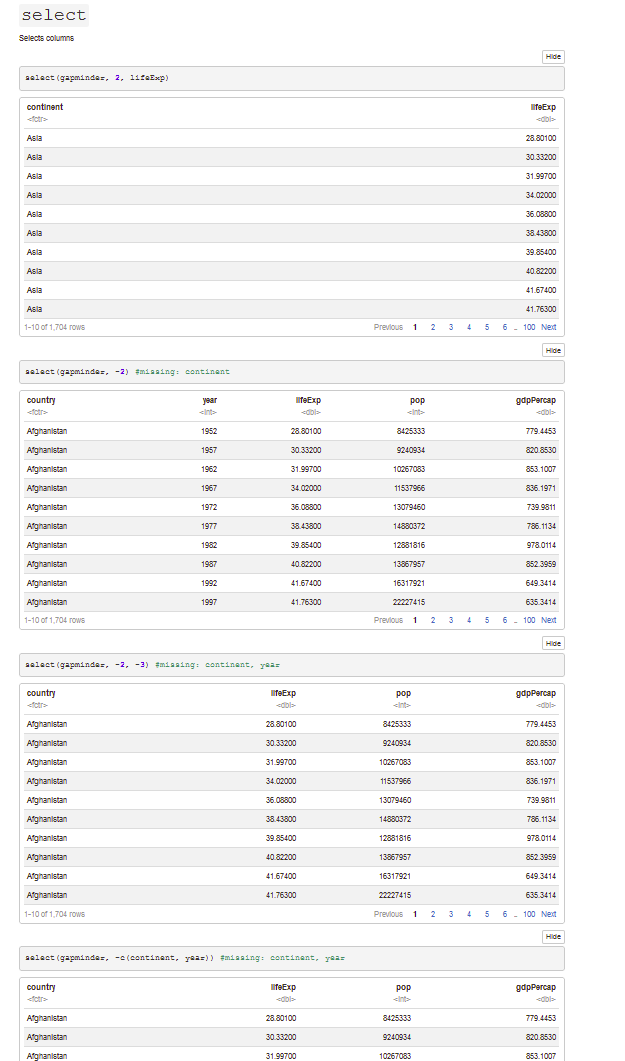Screen dimensions: 625x1061
Task: Open page 4 in the third table's pagination
Action: (469, 914)
